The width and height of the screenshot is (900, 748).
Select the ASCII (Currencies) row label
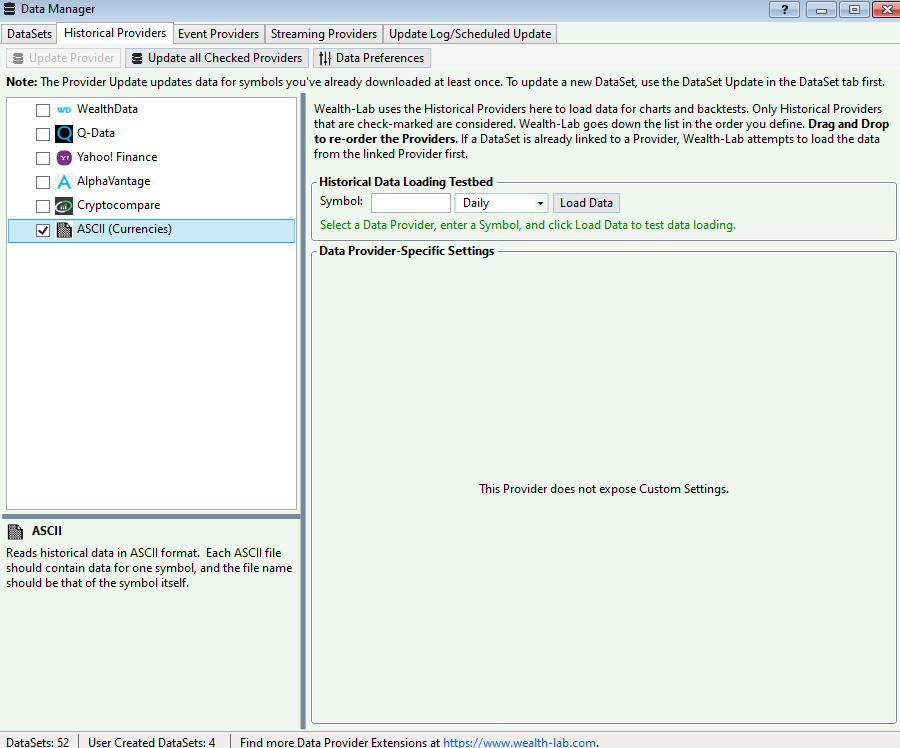click(x=125, y=229)
